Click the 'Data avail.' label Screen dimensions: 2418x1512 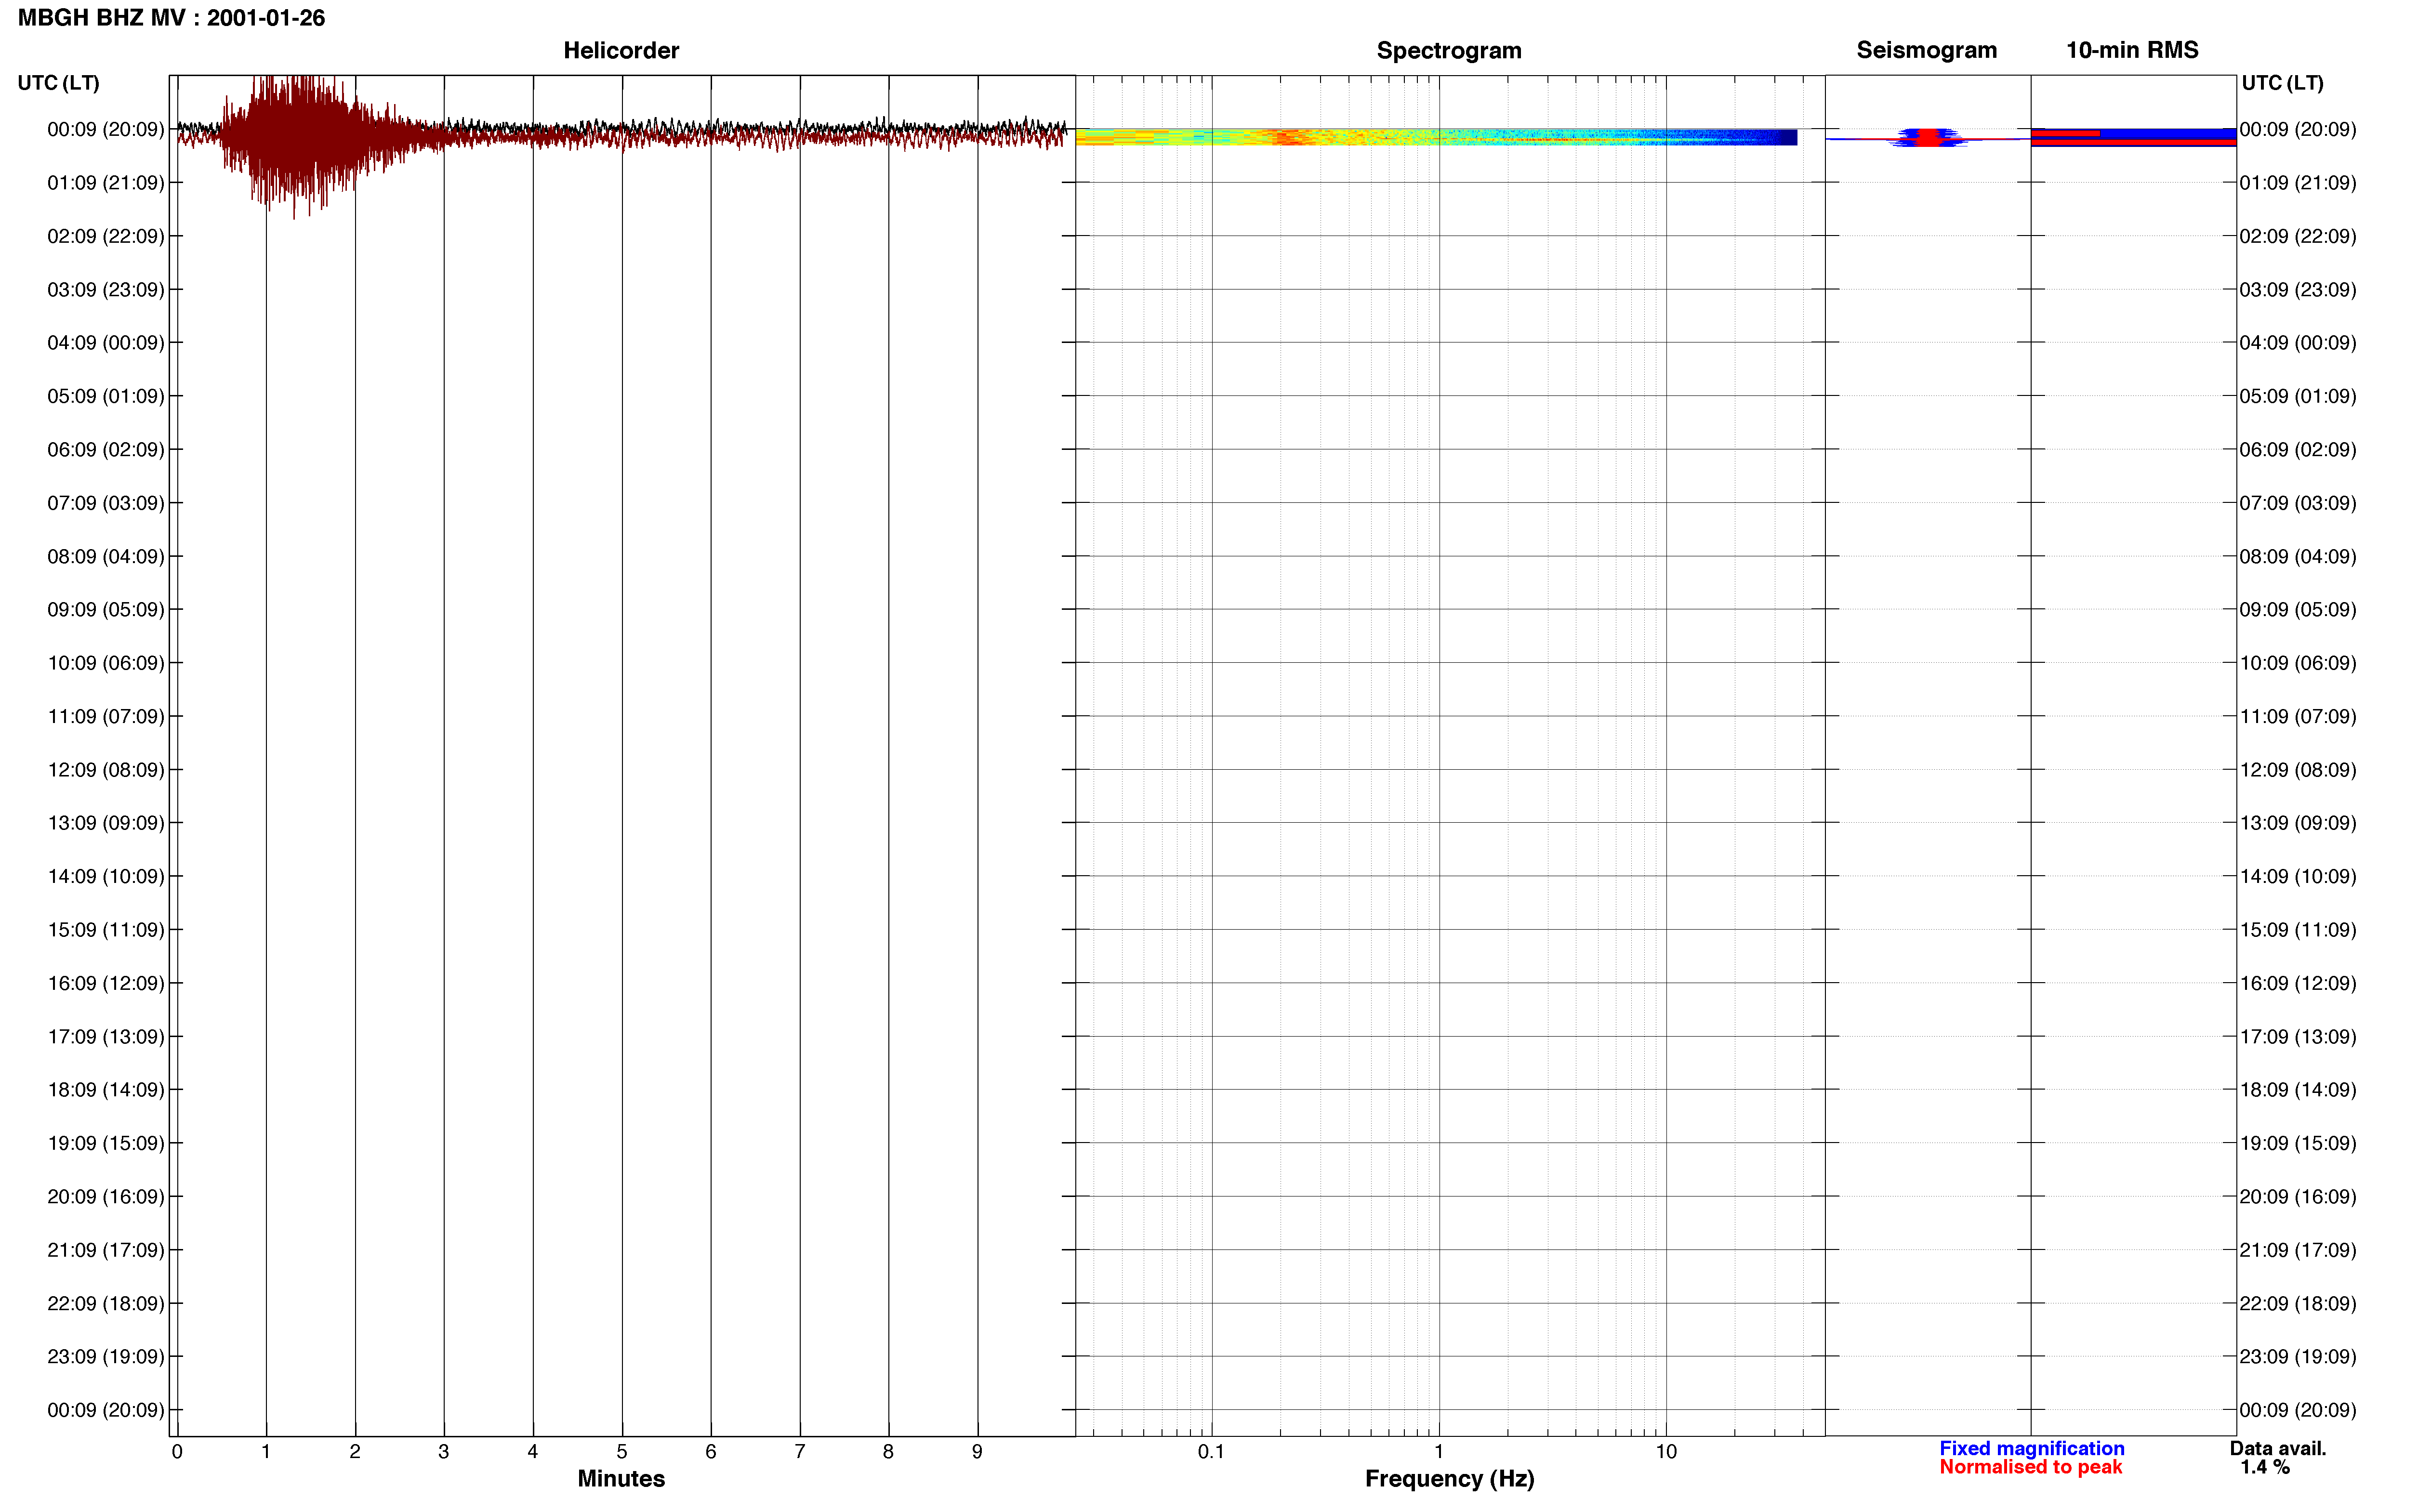(x=2277, y=1448)
